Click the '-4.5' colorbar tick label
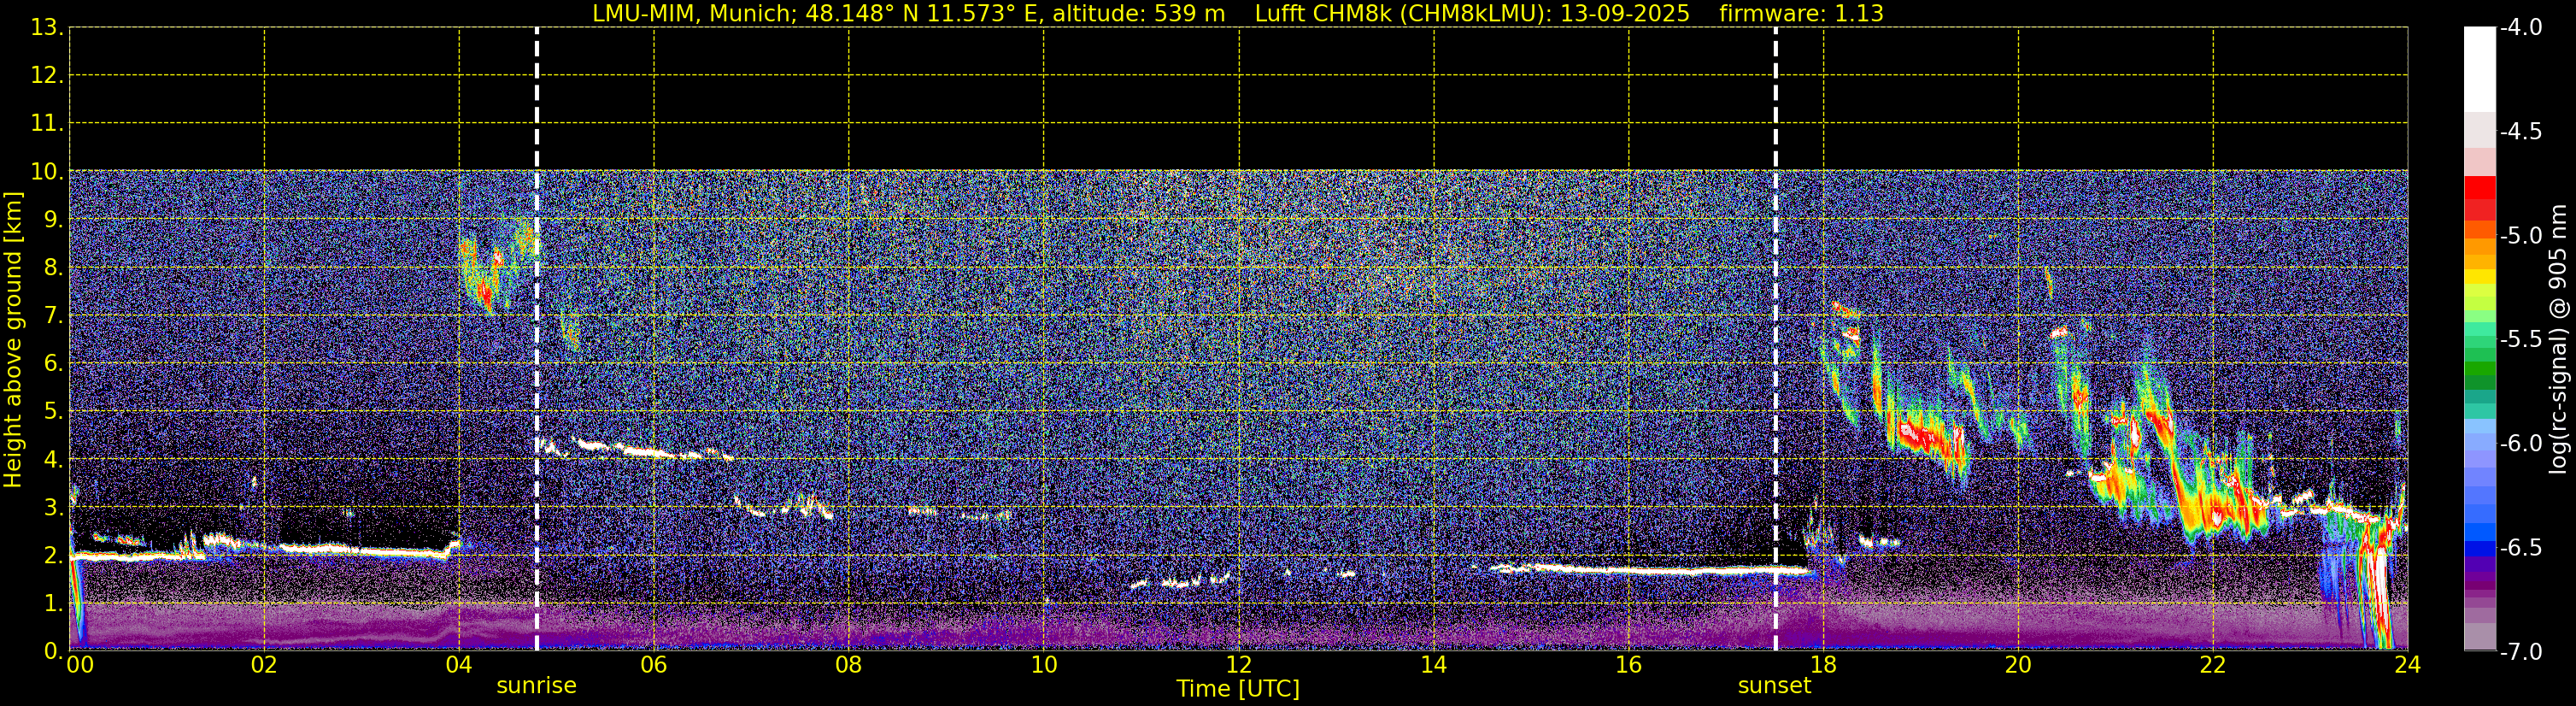The image size is (2576, 706). (2521, 131)
